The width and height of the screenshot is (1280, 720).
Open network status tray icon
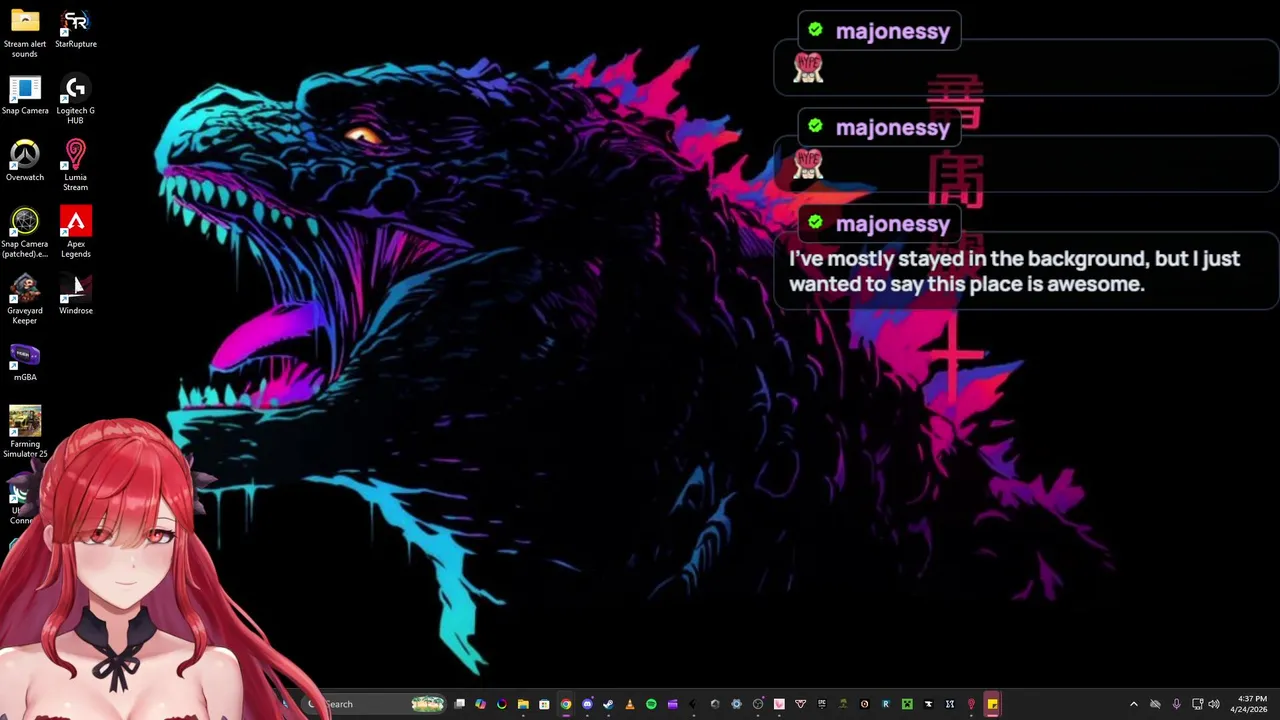click(x=1198, y=704)
